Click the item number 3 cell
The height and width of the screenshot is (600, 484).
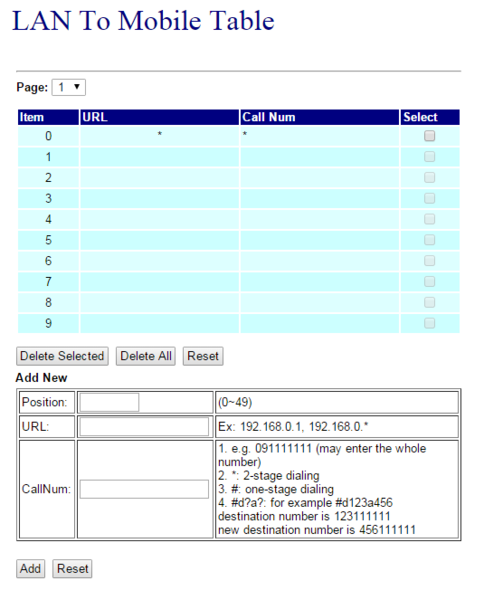click(x=48, y=199)
